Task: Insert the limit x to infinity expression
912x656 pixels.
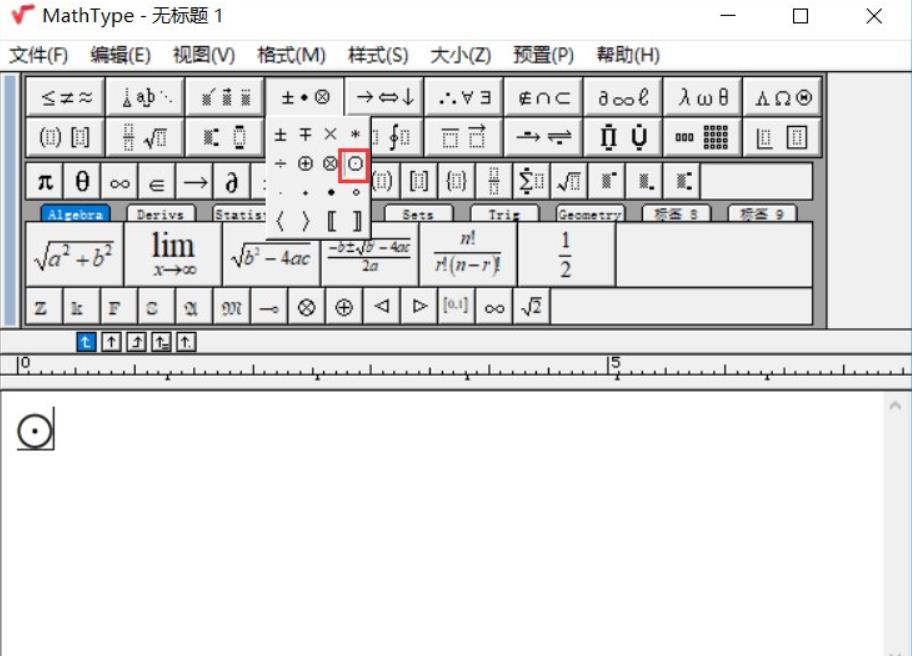Action: pos(173,255)
